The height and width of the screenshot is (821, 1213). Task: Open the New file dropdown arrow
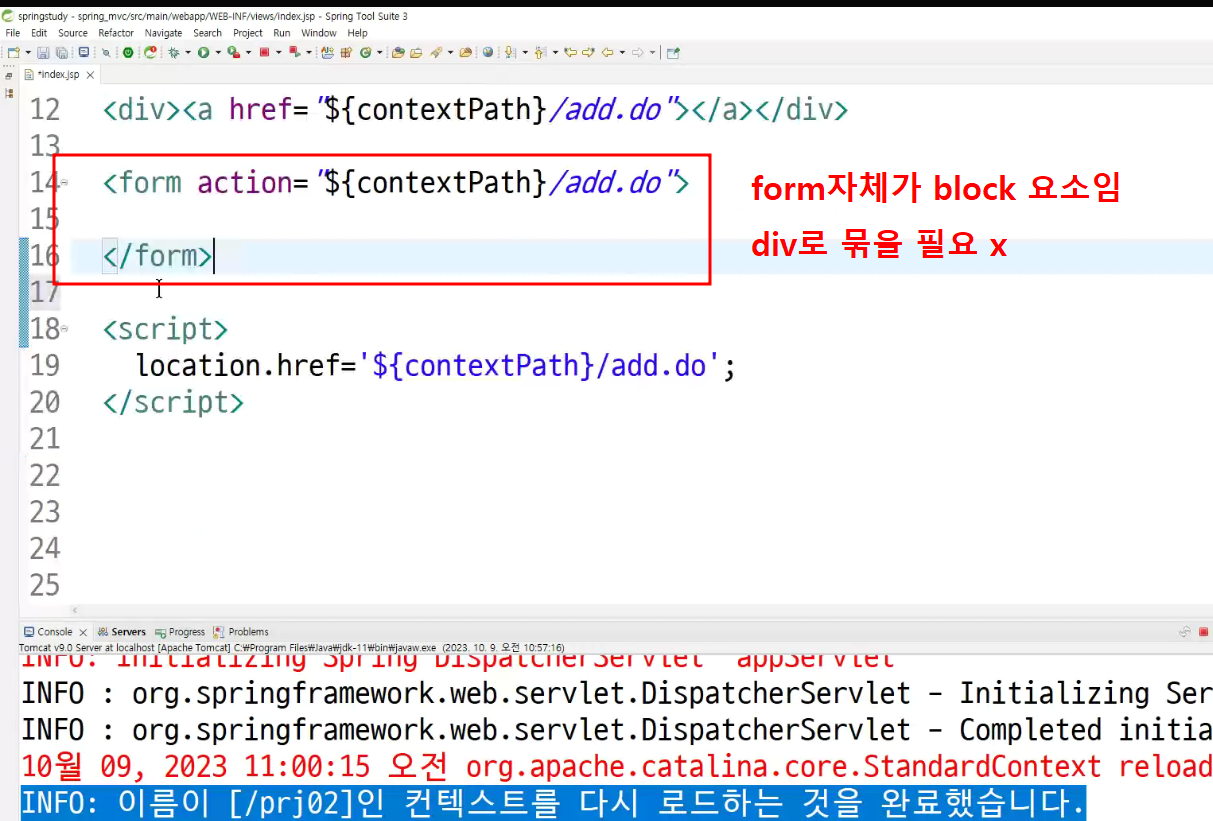click(26, 52)
